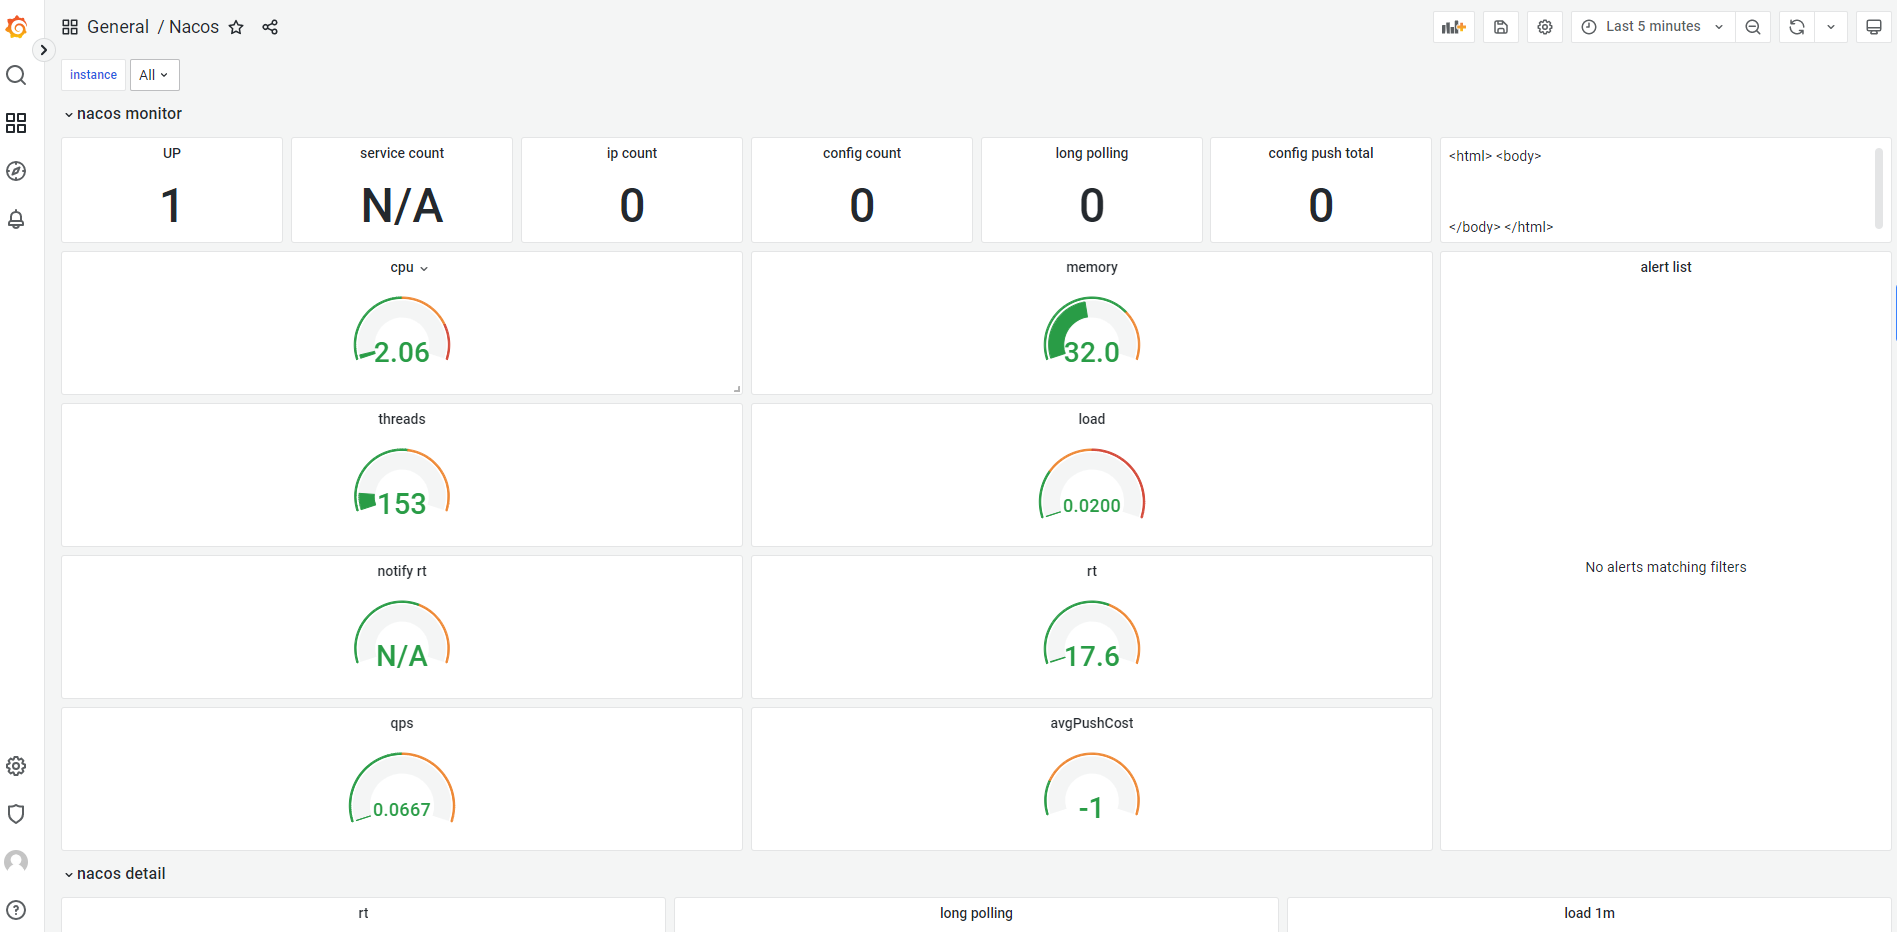Open Alerting via the bell icon
The height and width of the screenshot is (932, 1897).
[x=16, y=219]
